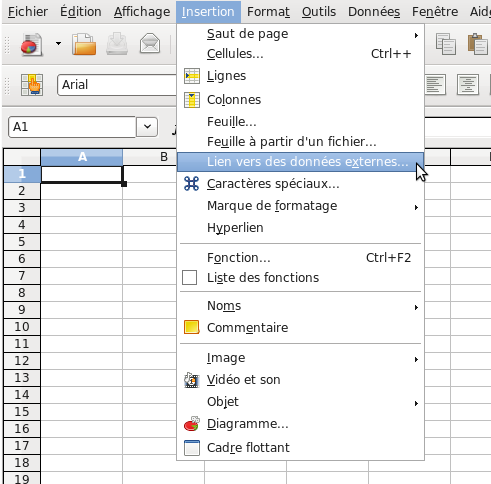Toggle the Liste des fonctions checkbox
The height and width of the screenshot is (484, 491).
[x=189, y=278]
